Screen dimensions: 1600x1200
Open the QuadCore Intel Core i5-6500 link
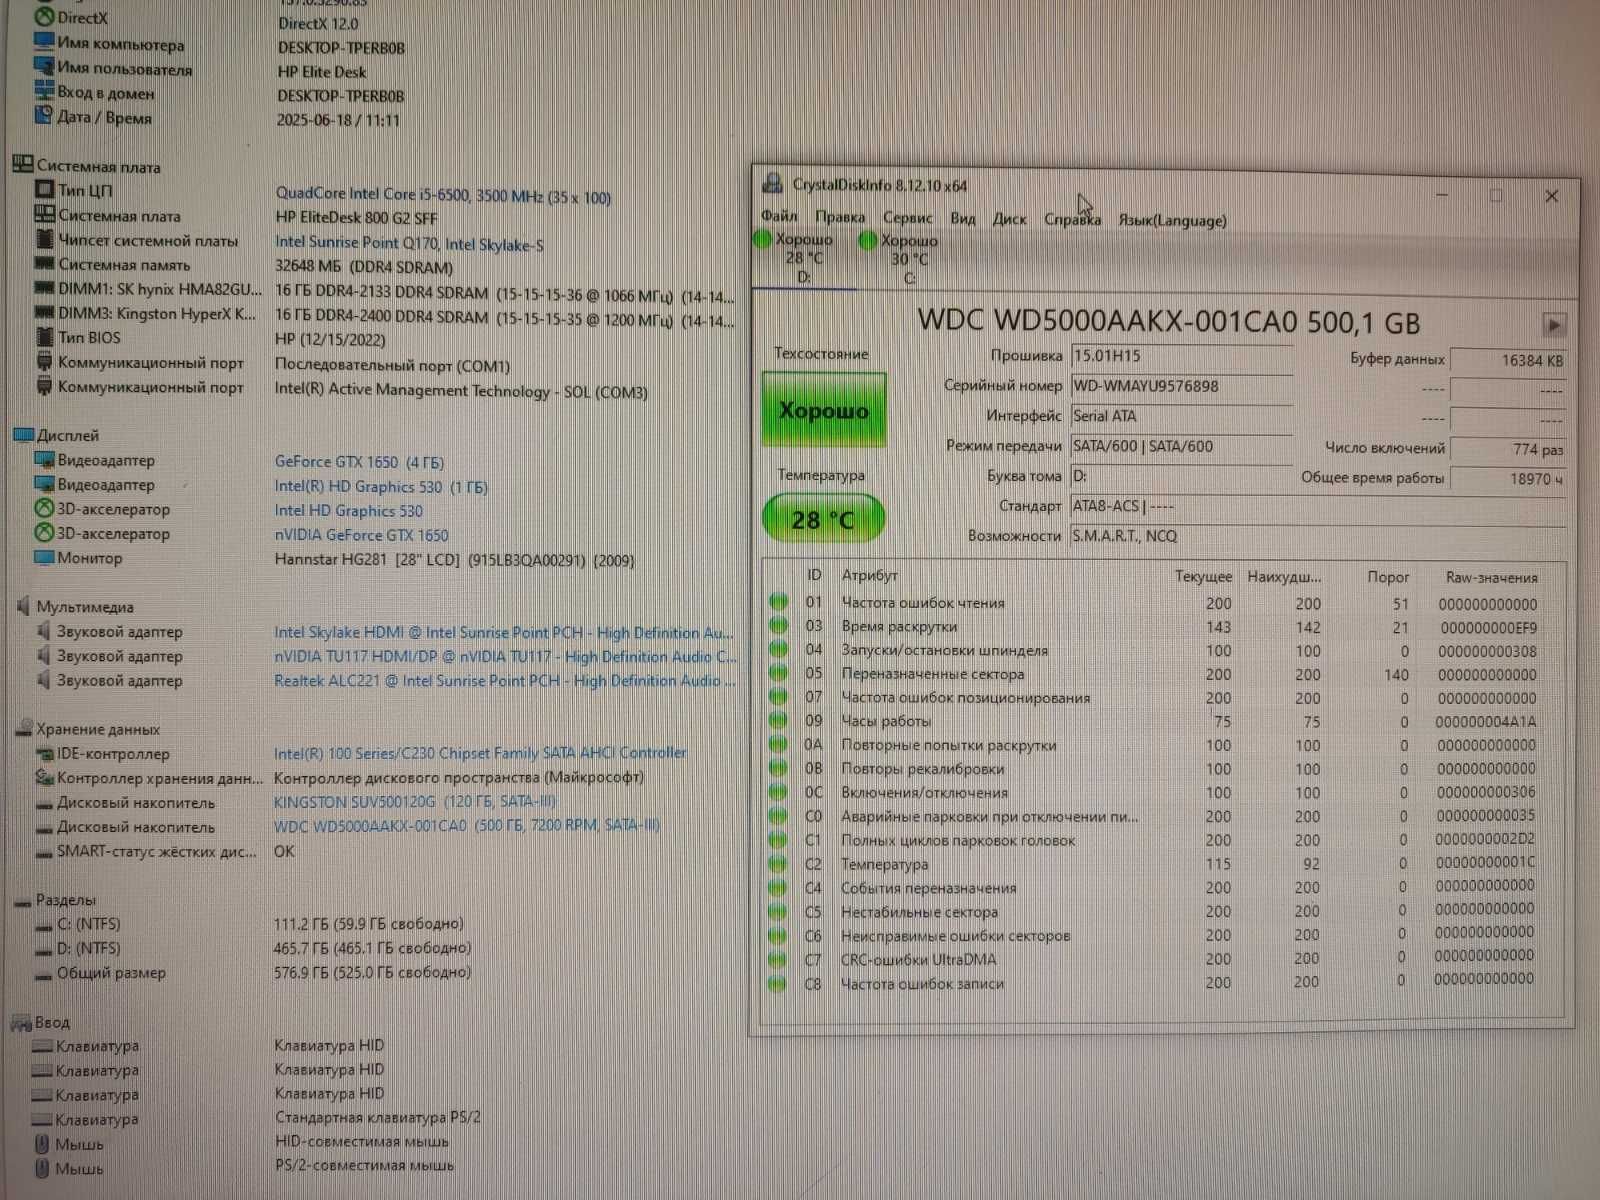[443, 196]
